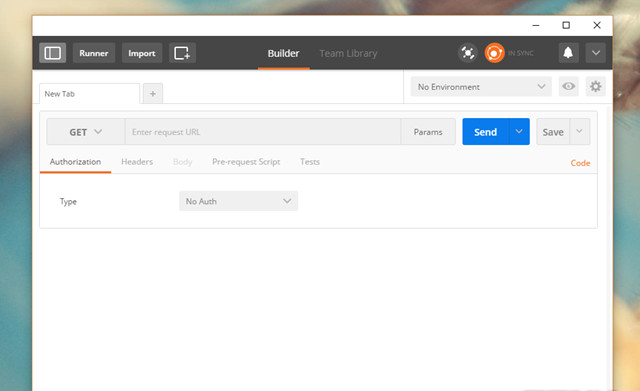640x391 pixels.
Task: Open the Pre-request Script tab
Action: tap(246, 162)
